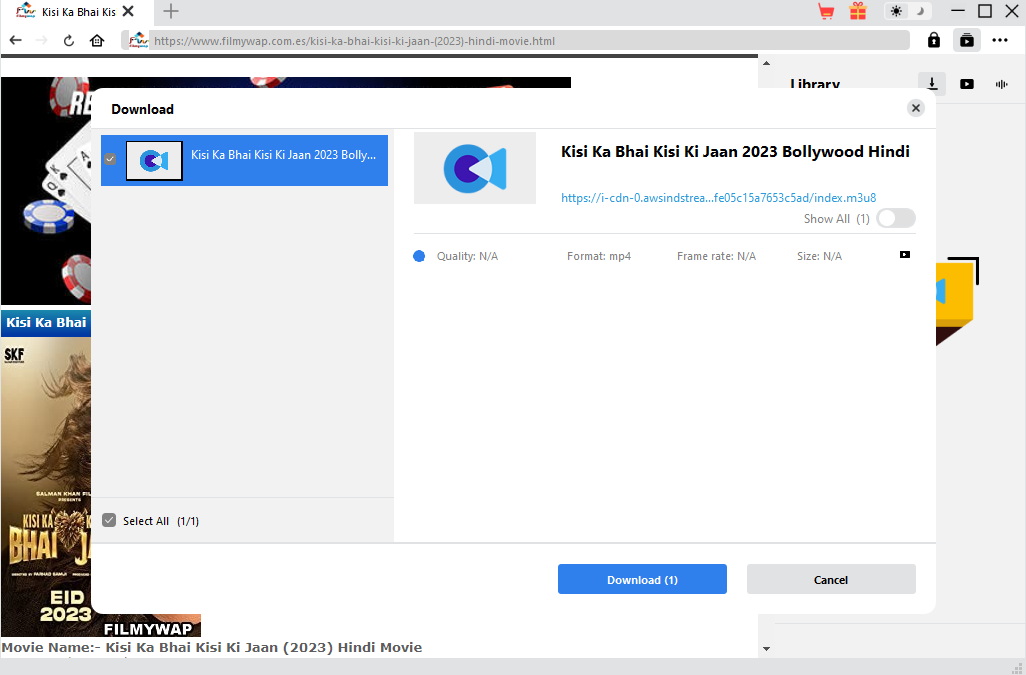Go to home page icon
1026x675 pixels.
(x=97, y=41)
